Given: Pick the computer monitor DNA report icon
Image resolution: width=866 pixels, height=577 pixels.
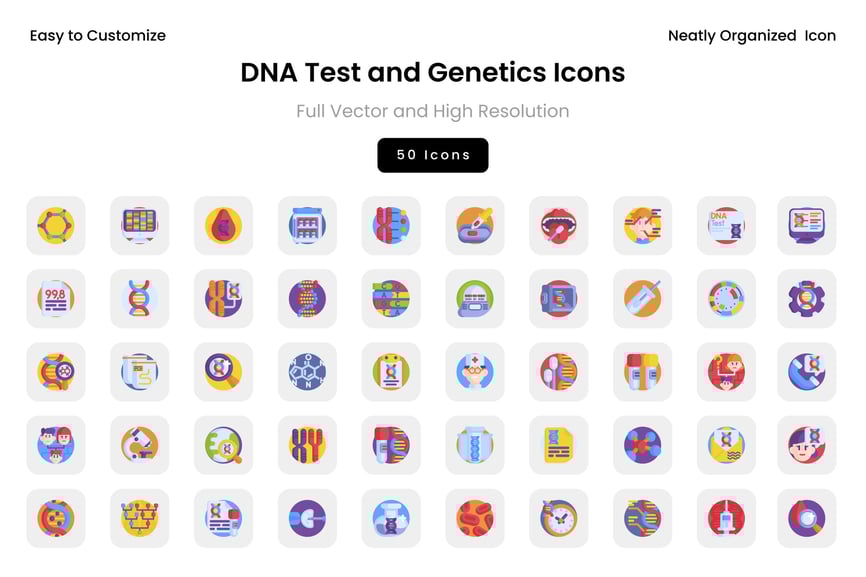Looking at the screenshot, I should (806, 225).
